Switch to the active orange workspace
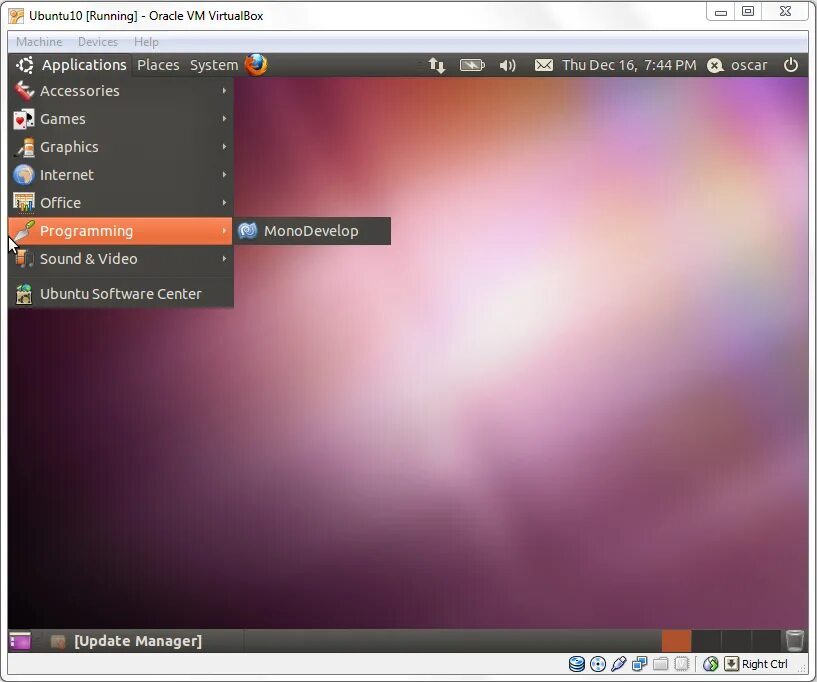 click(x=676, y=641)
